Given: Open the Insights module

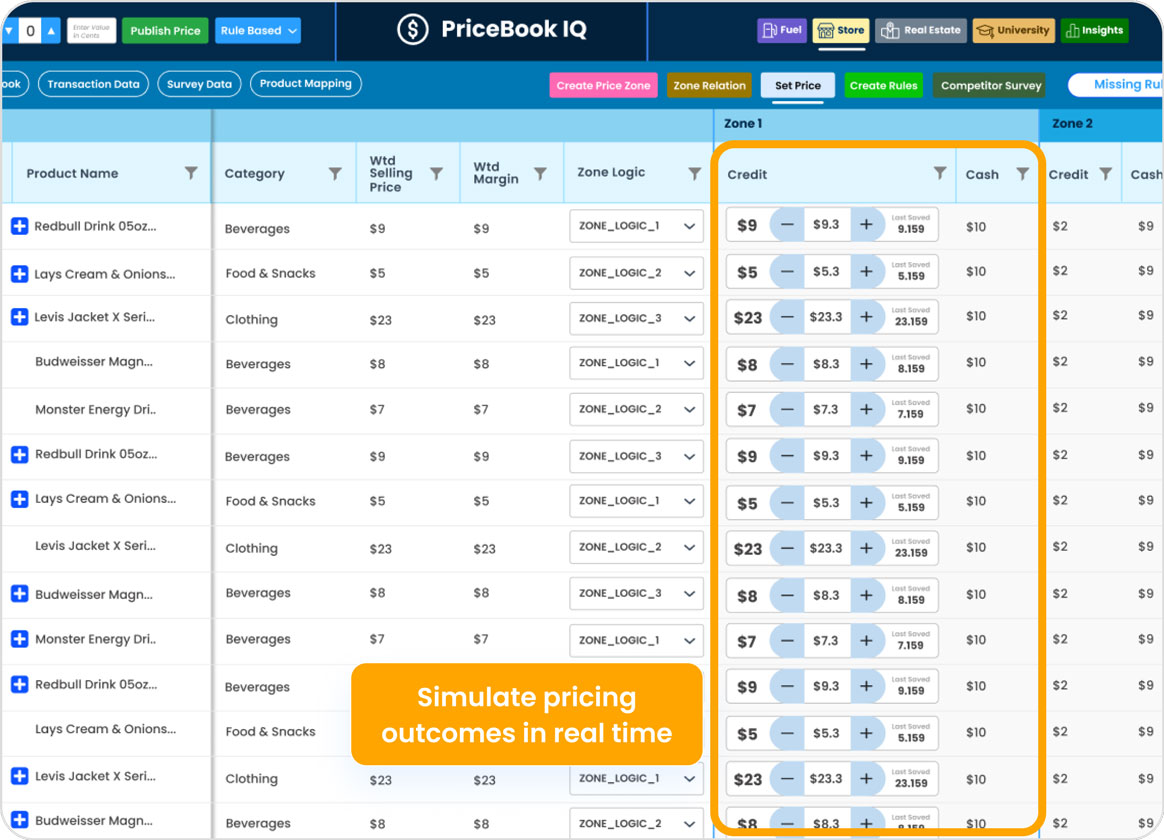Looking at the screenshot, I should (x=1094, y=30).
